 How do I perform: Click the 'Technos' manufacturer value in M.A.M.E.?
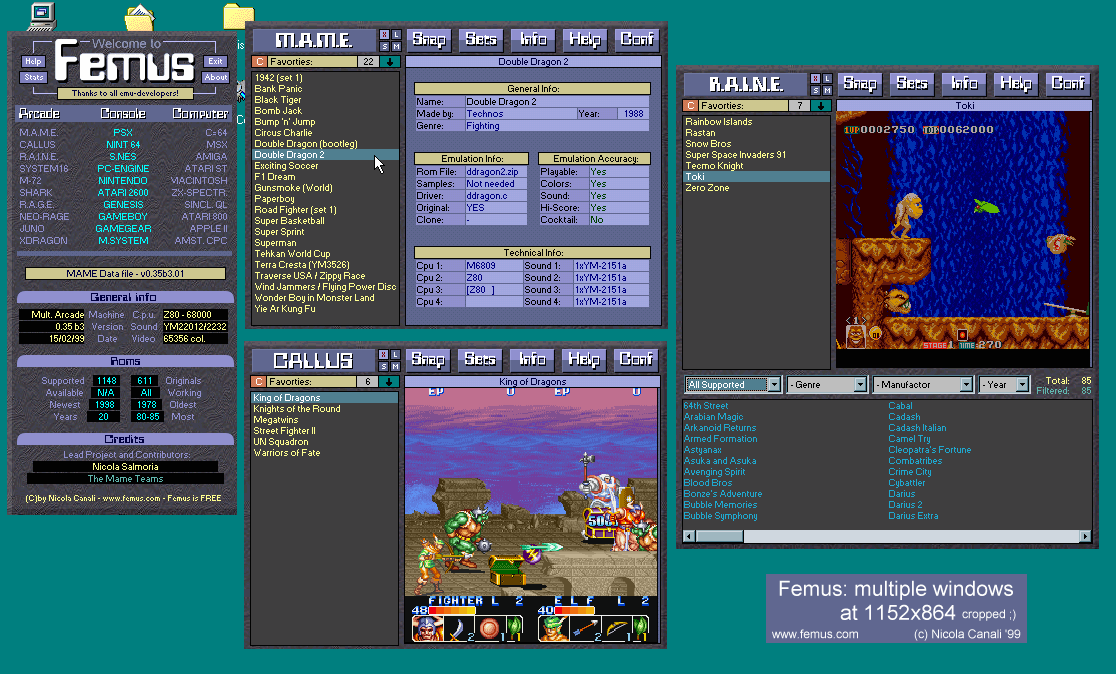coord(485,114)
